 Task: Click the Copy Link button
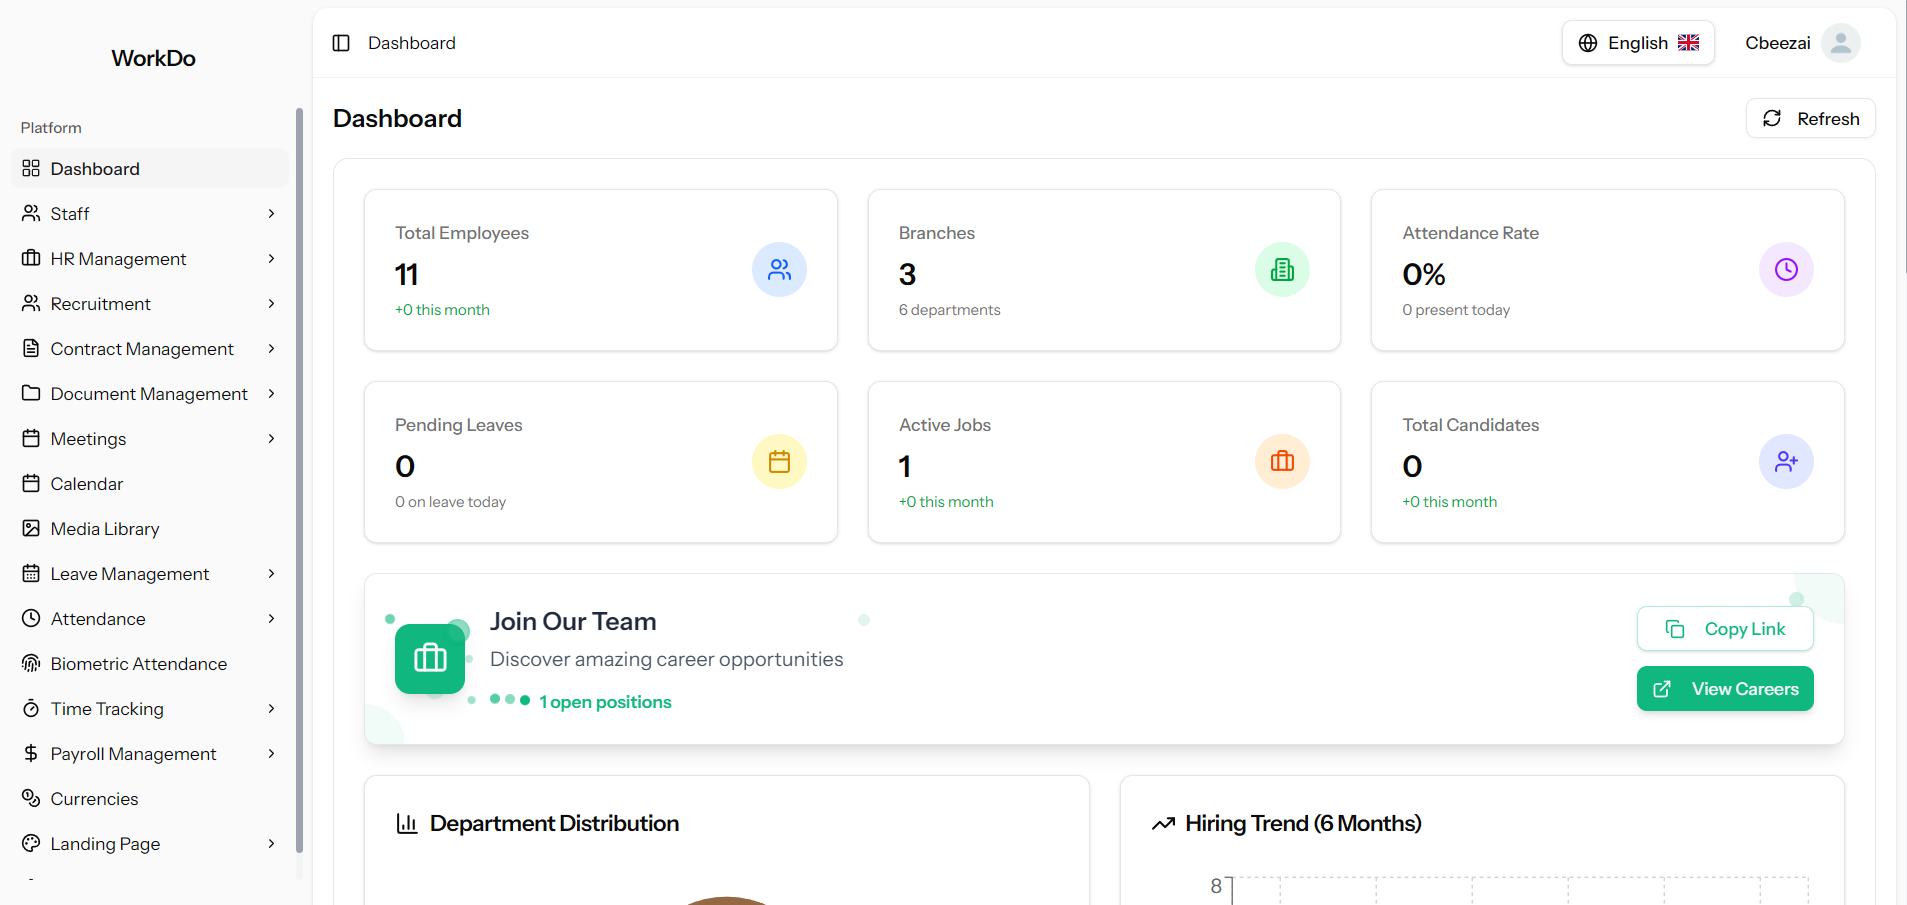[1725, 629]
